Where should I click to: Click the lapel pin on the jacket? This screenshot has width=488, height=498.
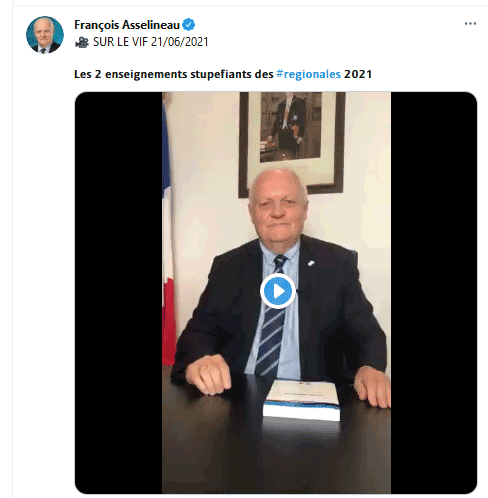311,263
